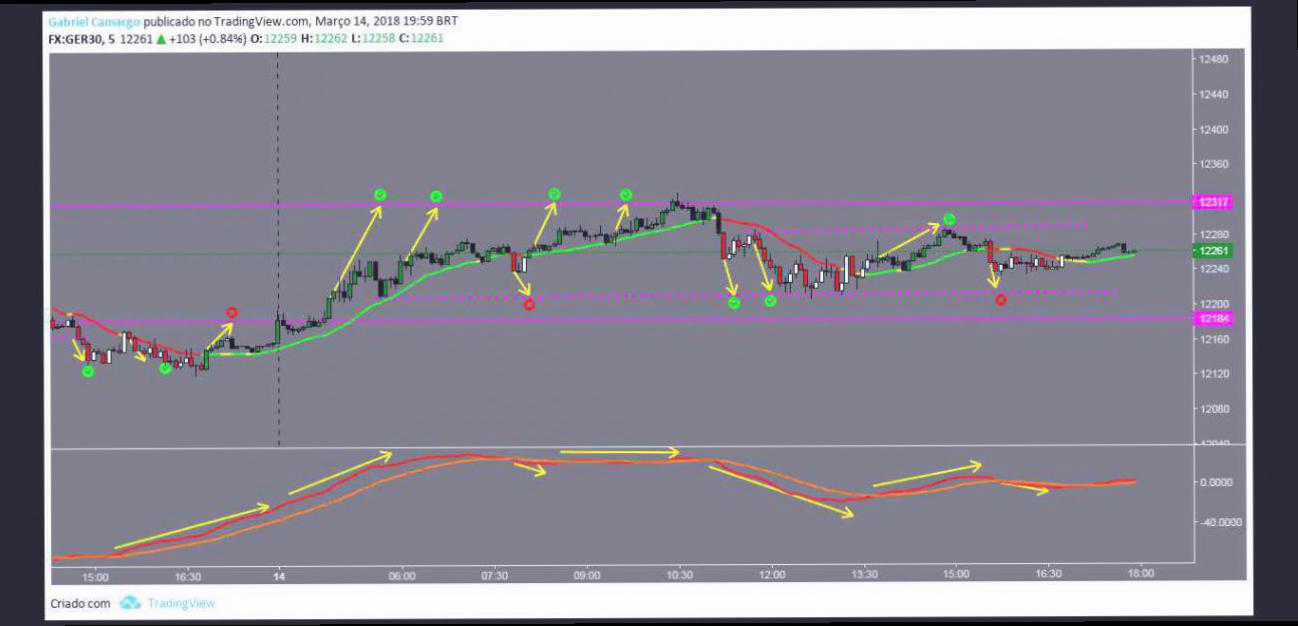The height and width of the screenshot is (626, 1298).
Task: Click the 18:00 time axis label
Action: pos(1140,574)
